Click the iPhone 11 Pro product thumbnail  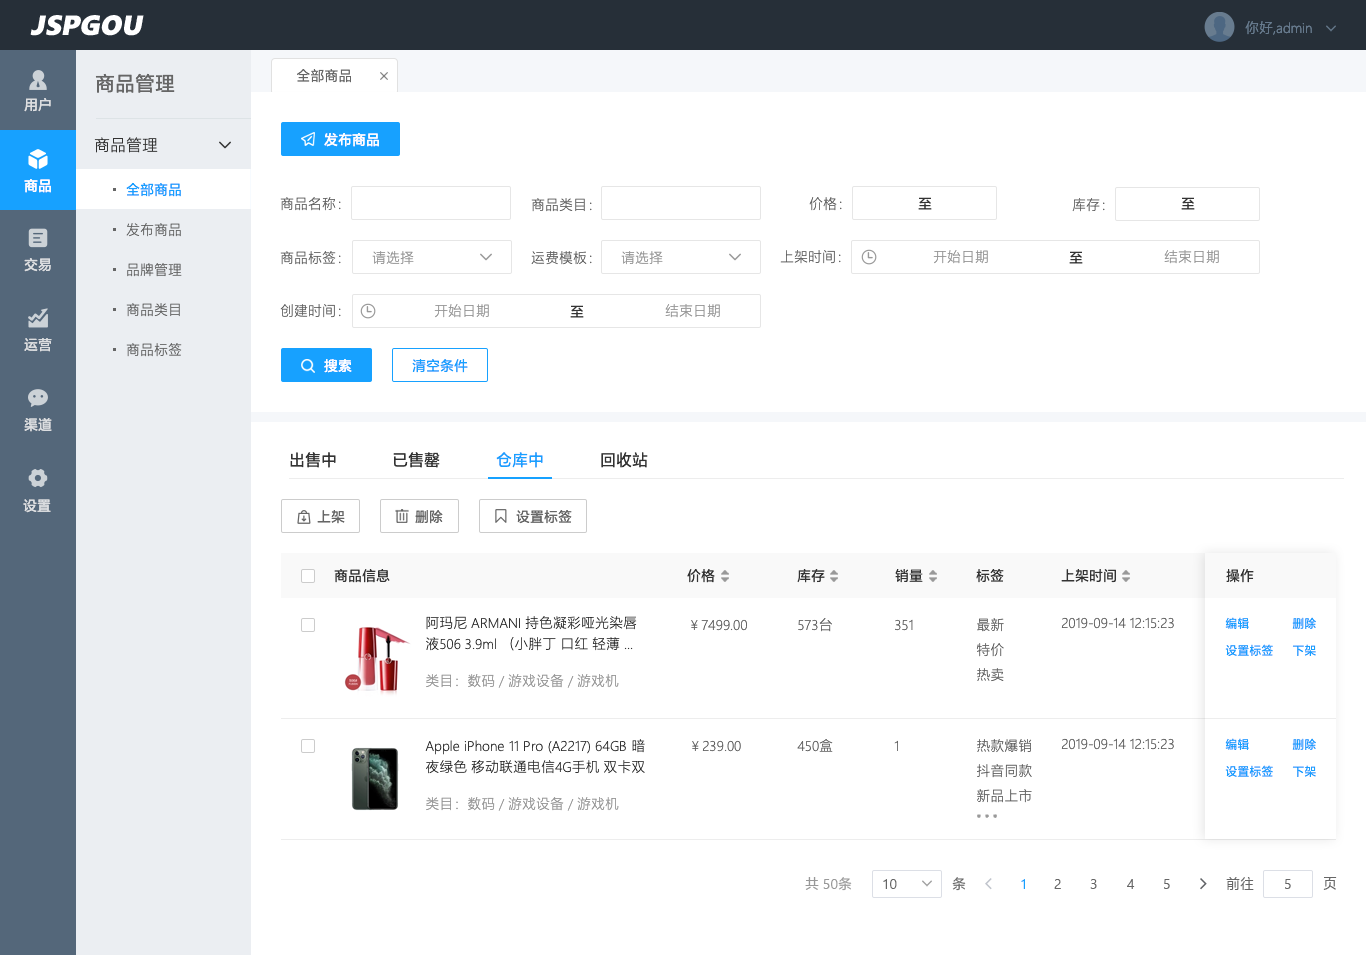374,777
